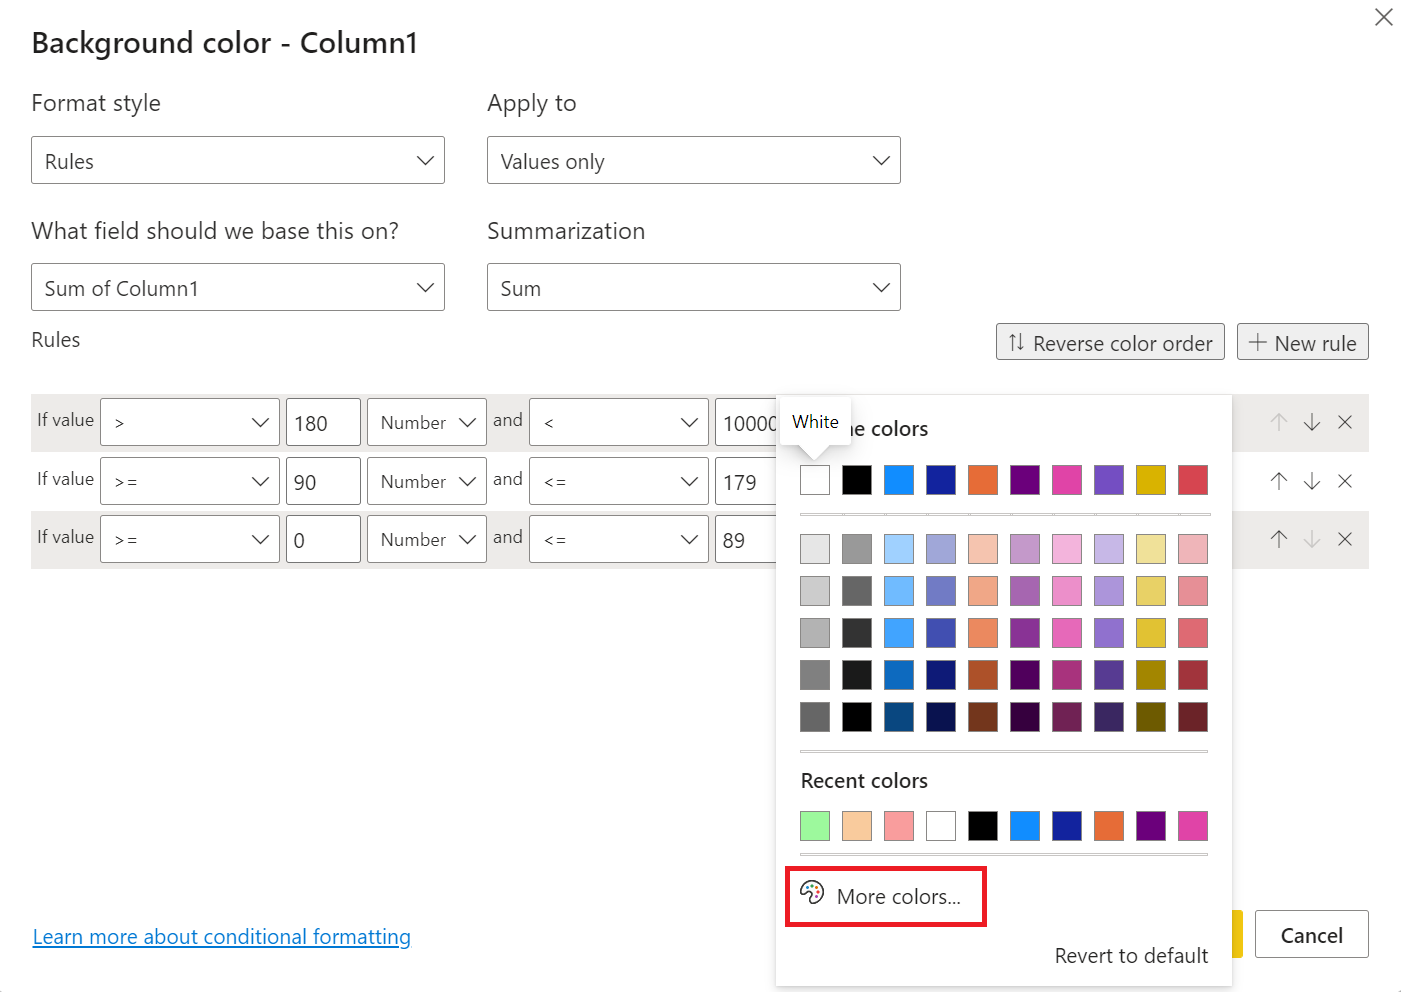1401x992 pixels.
Task: Delete the 90 to 179 rule
Action: (x=1345, y=481)
